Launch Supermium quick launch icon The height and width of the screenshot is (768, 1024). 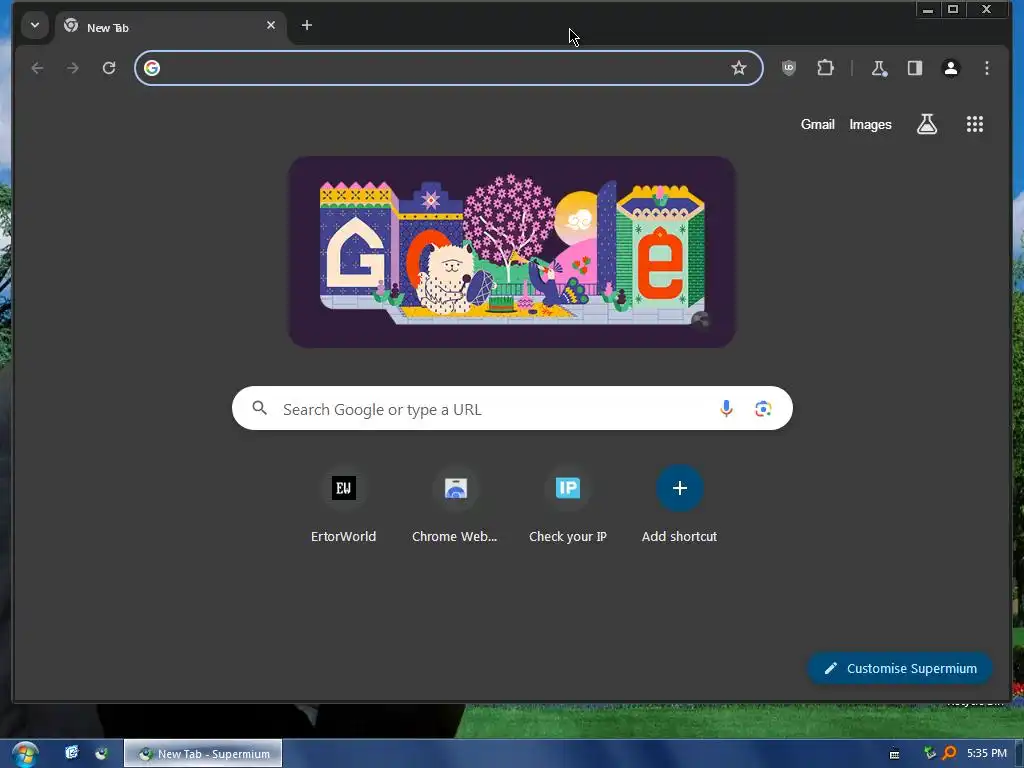click(x=101, y=753)
